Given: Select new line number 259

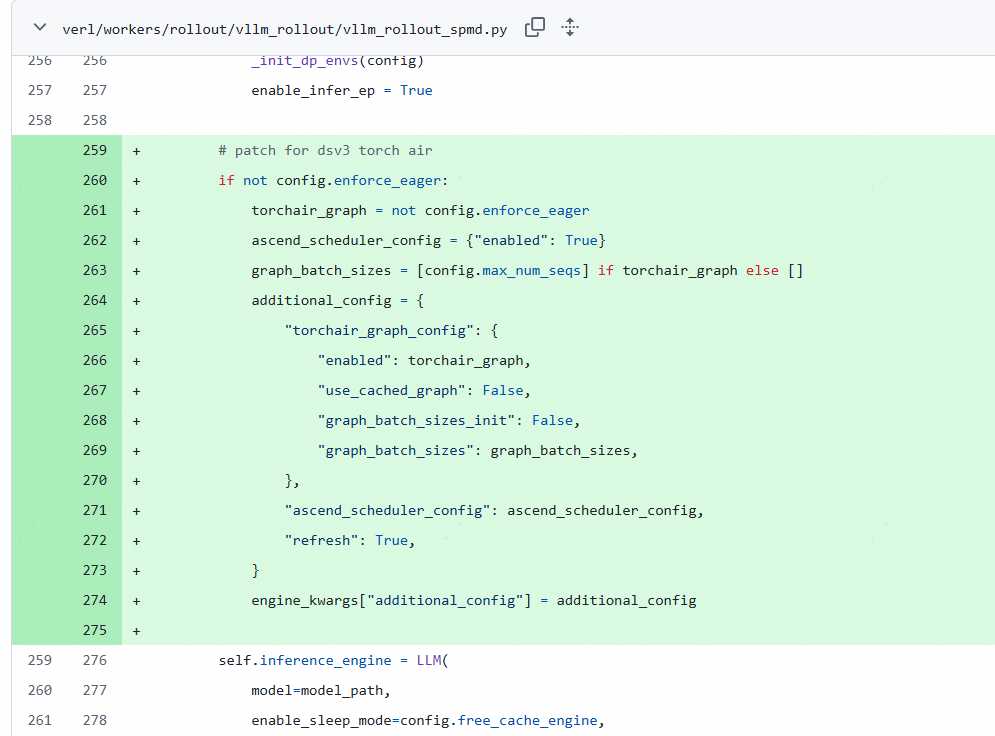Looking at the screenshot, I should coord(95,150).
